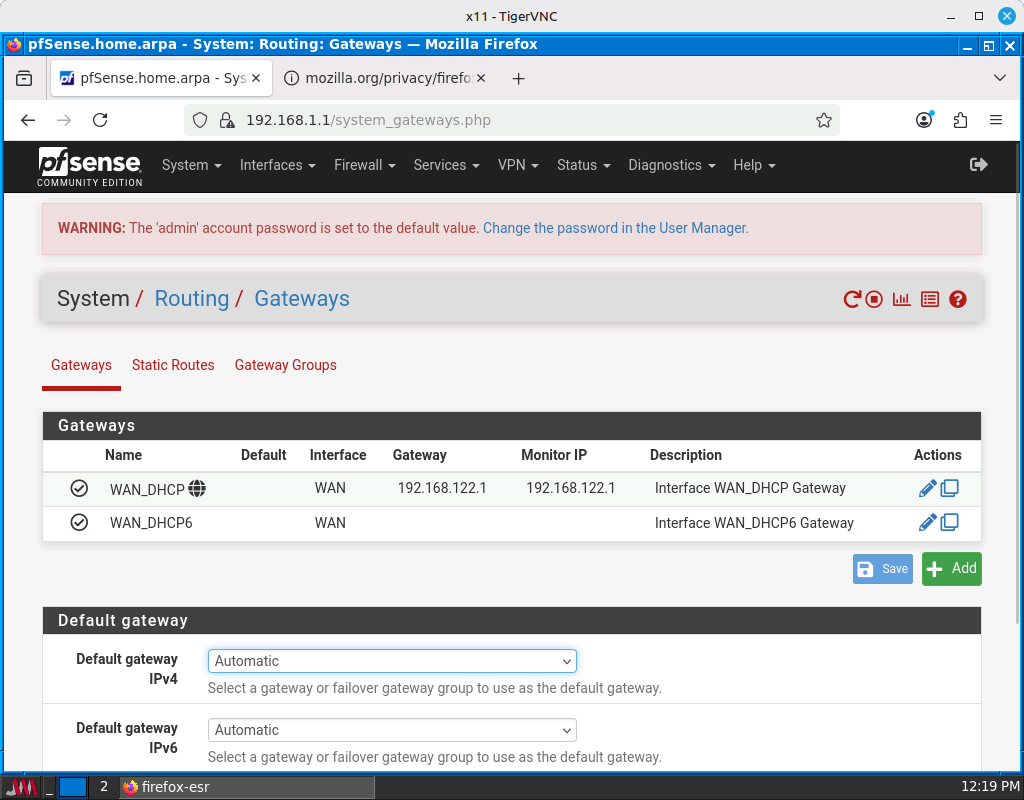Open the Default gateway IPv6 dropdown

(x=392, y=730)
